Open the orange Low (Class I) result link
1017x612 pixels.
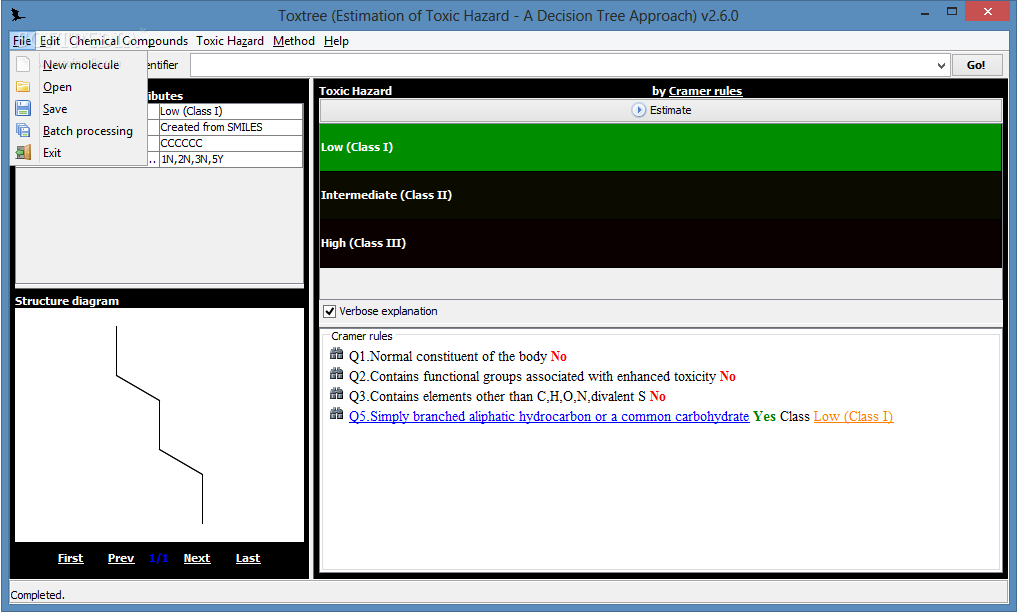point(854,416)
